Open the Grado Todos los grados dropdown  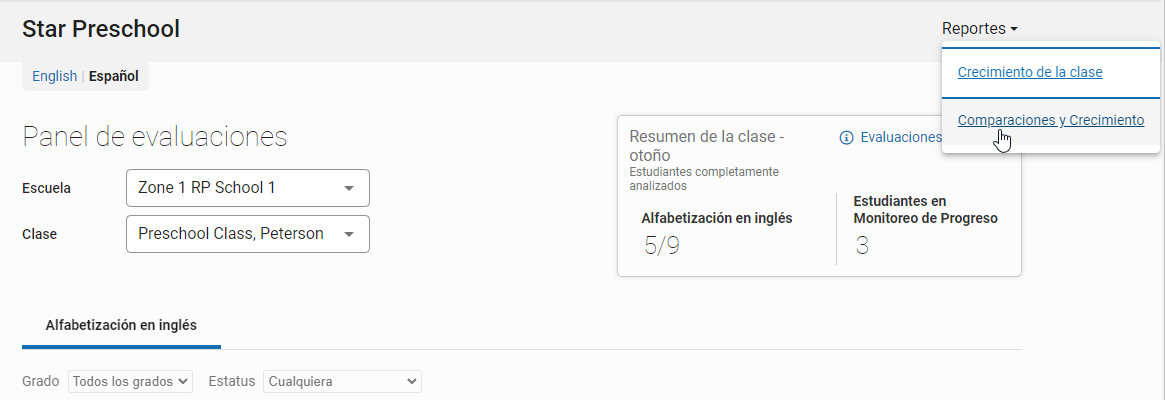point(130,381)
